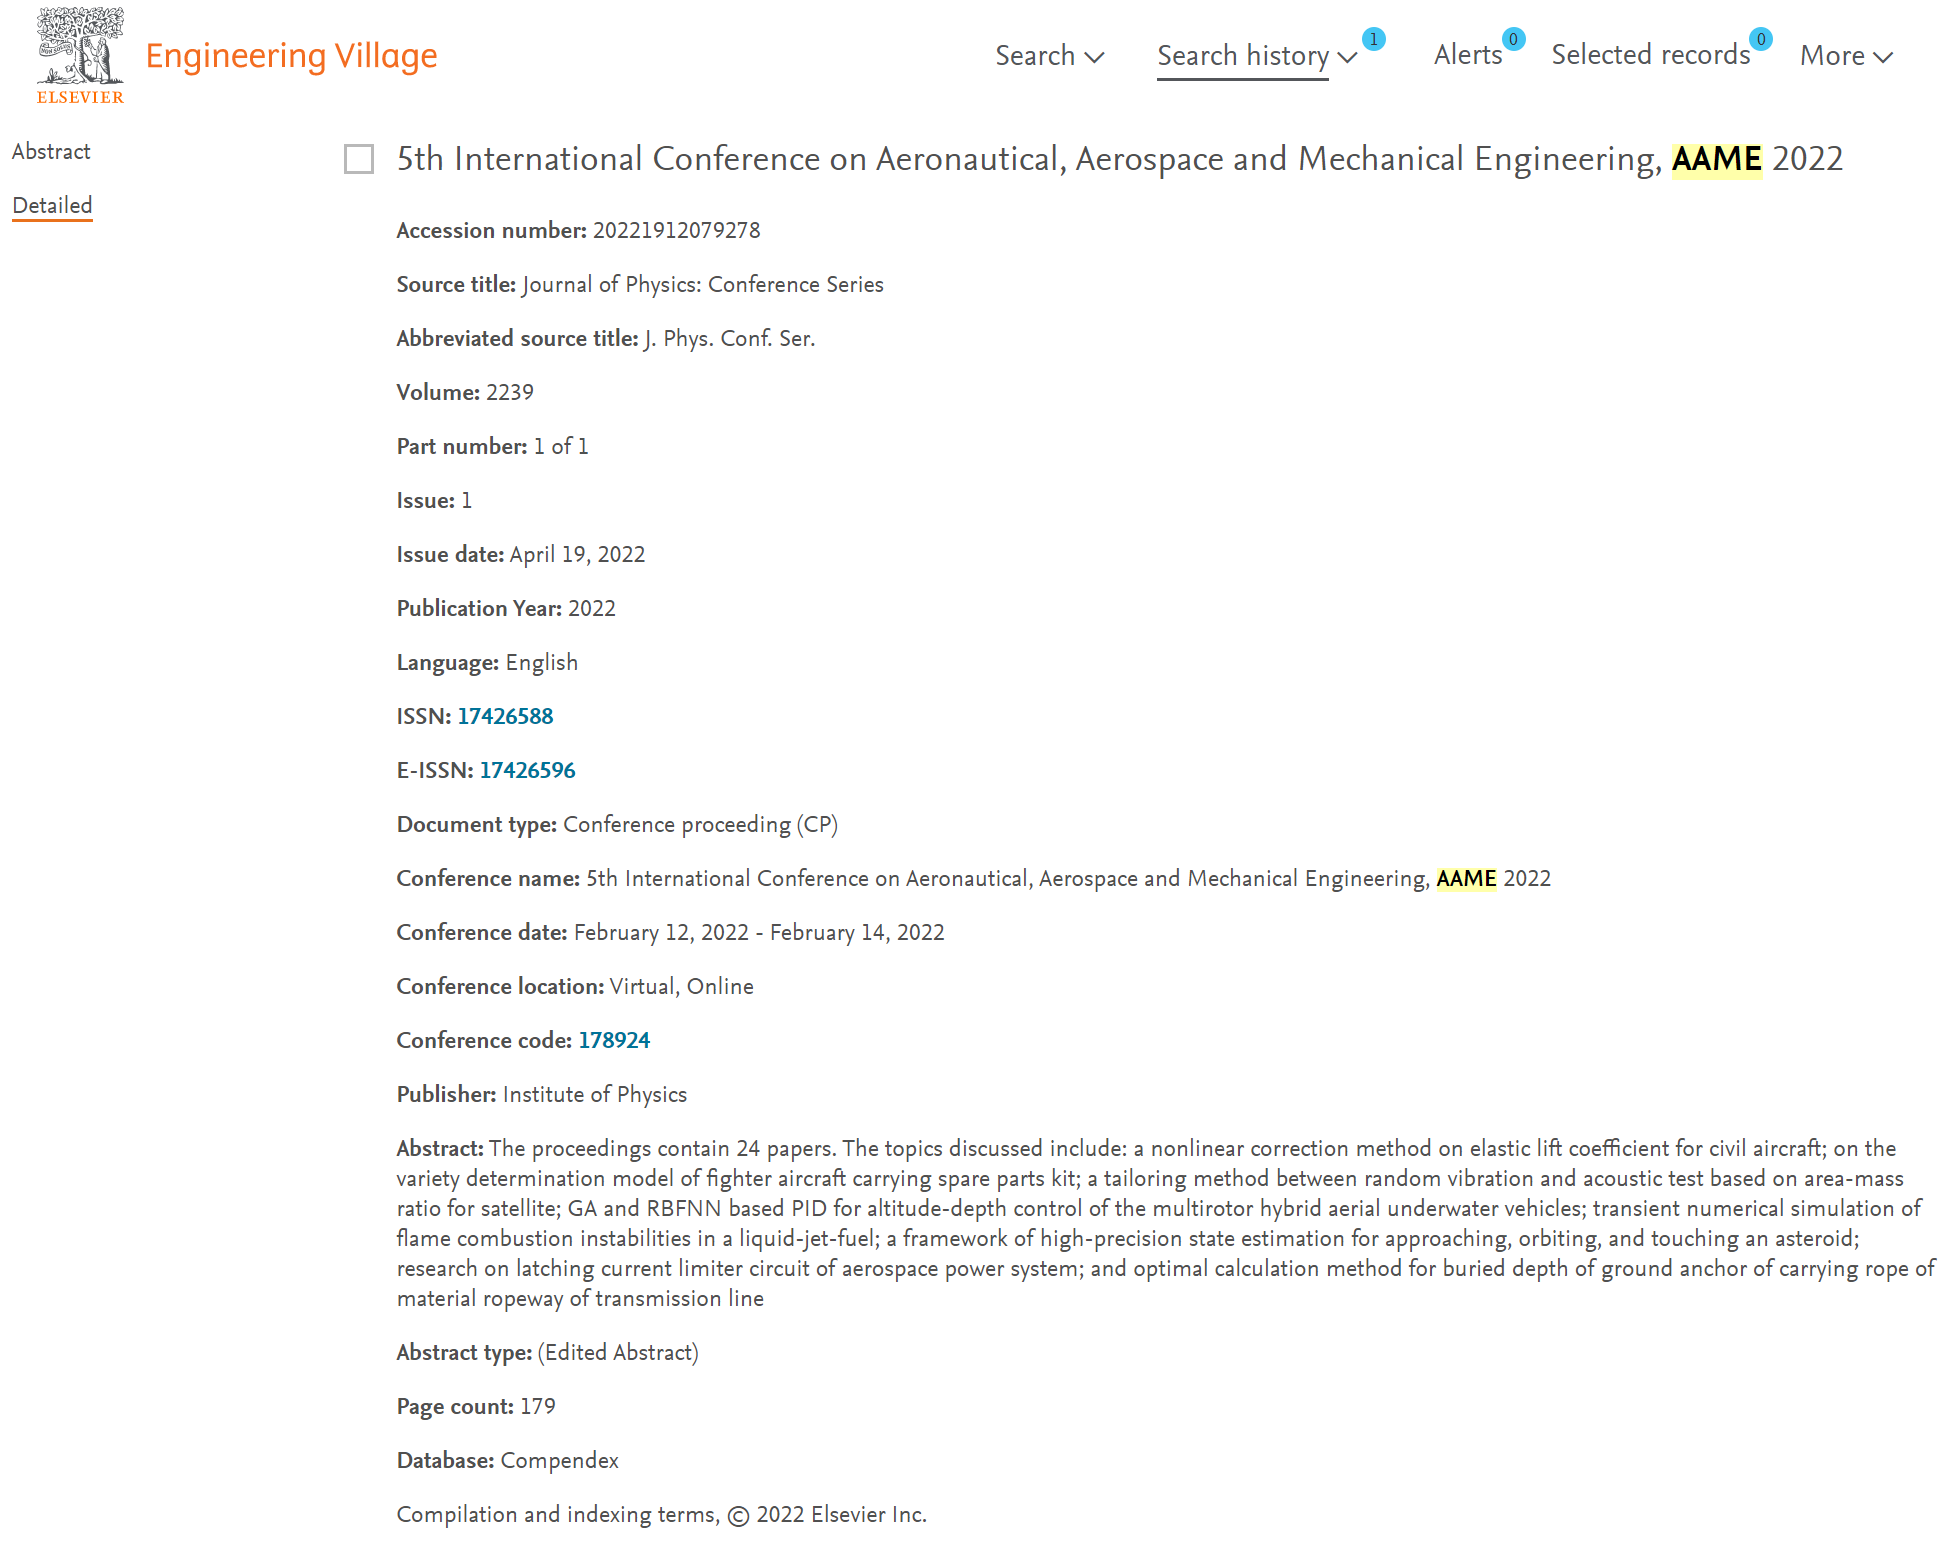This screenshot has width=1940, height=1550.
Task: Click the chevron beside Search history
Action: 1347,58
